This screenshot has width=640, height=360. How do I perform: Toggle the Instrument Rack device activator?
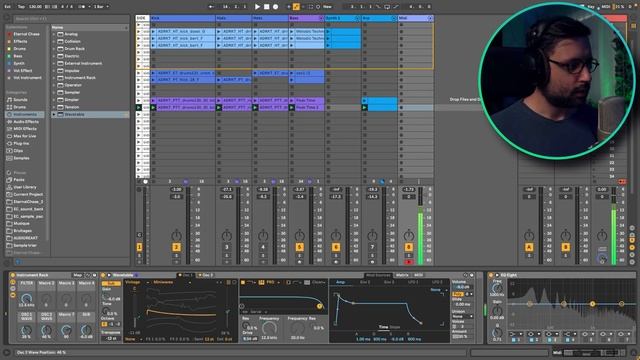12,276
